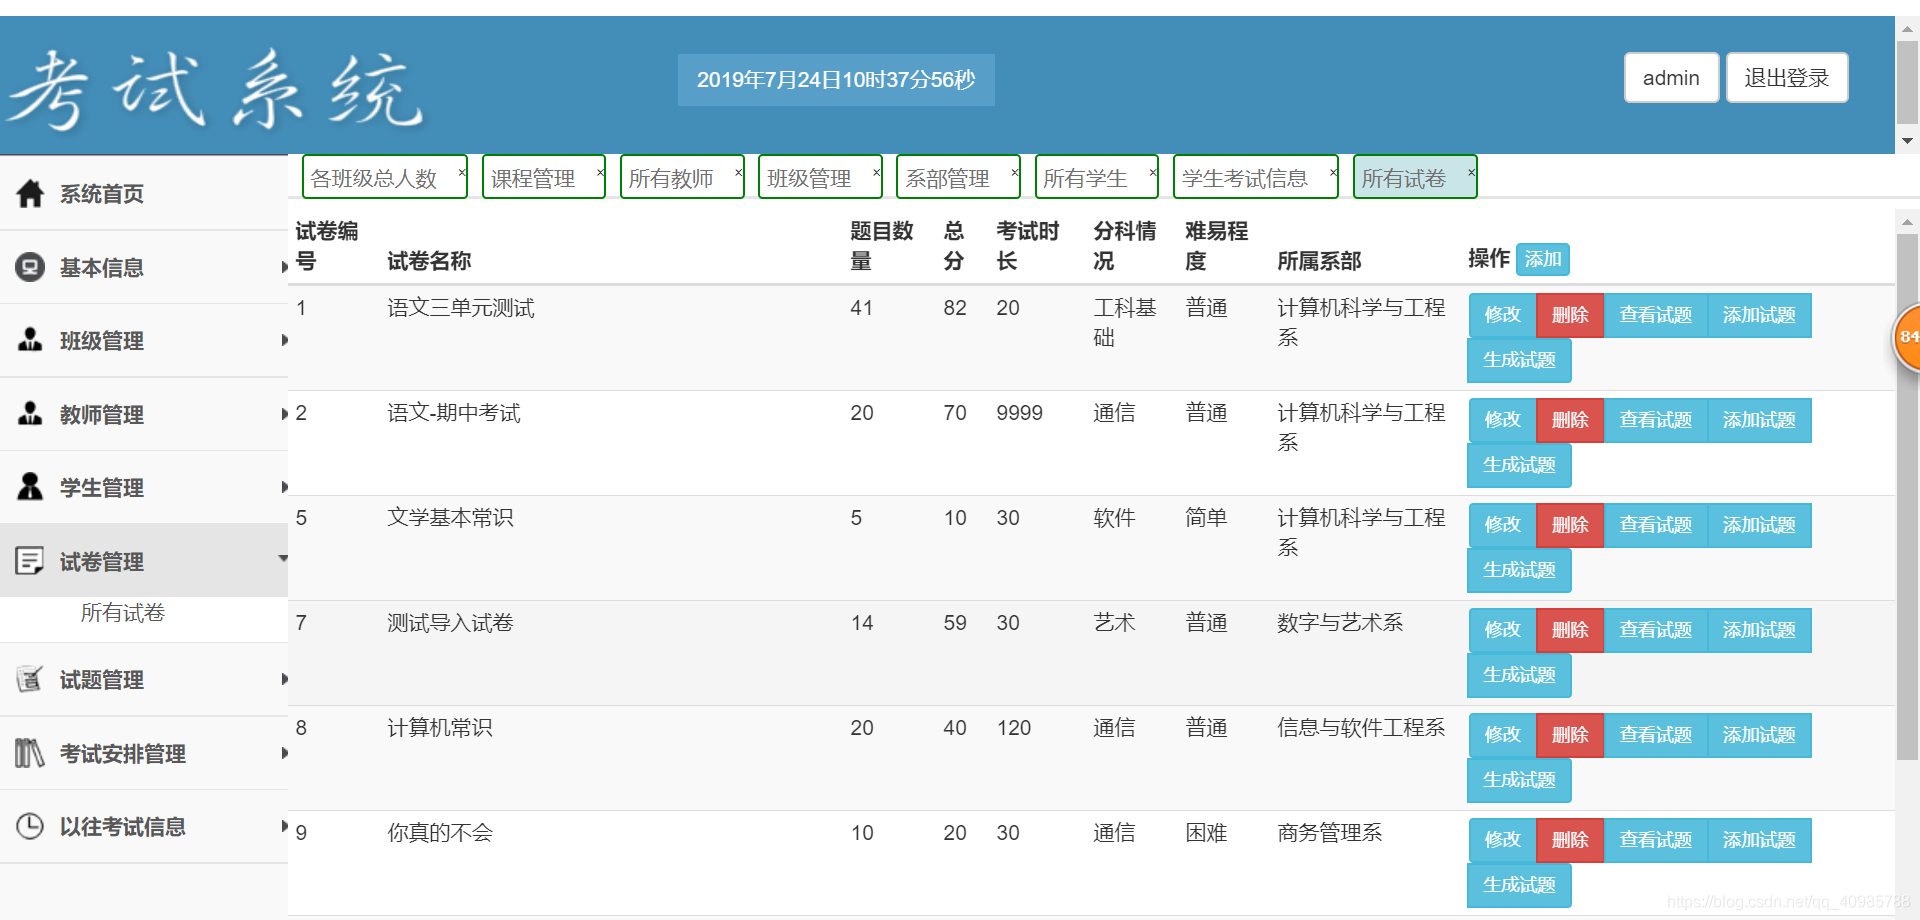Click 查看试题 for 测试导入试卷
This screenshot has width=1920, height=920.
coord(1656,630)
